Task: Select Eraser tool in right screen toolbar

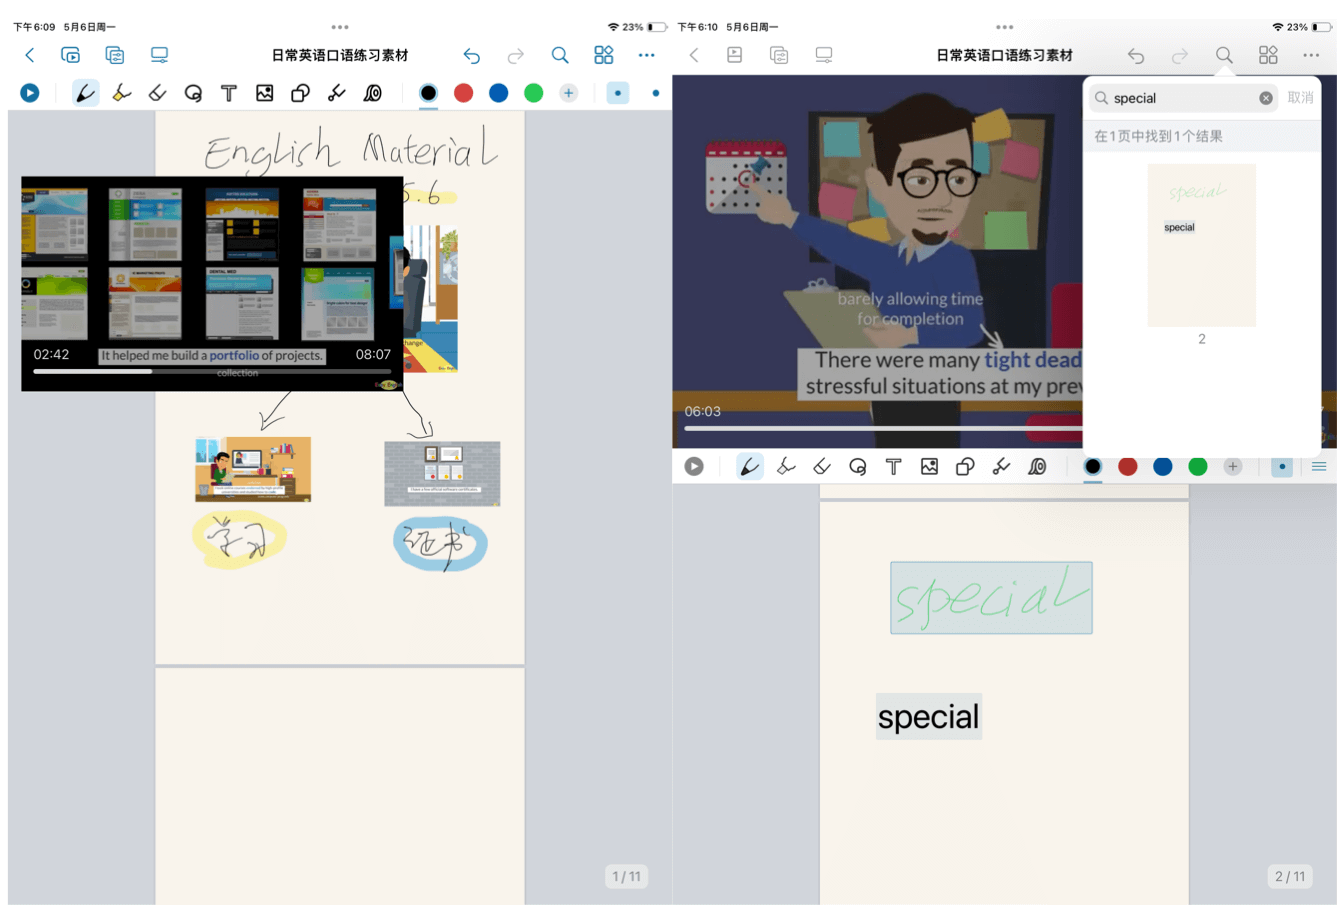Action: [x=822, y=466]
